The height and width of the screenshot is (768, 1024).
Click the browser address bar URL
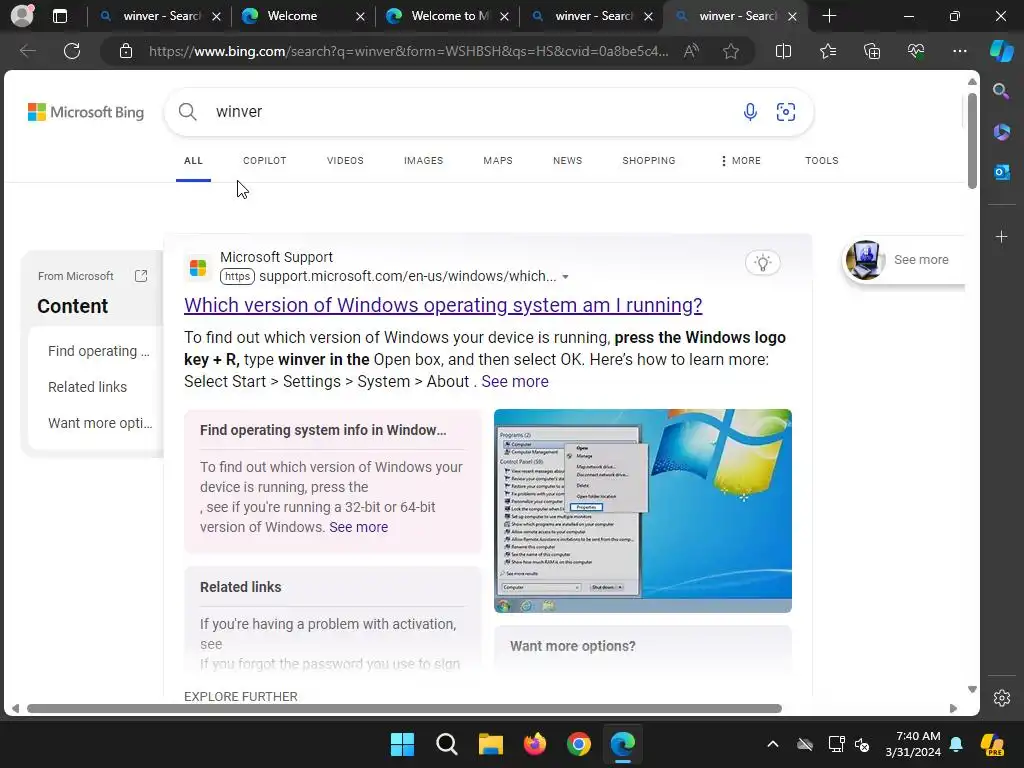tap(408, 51)
